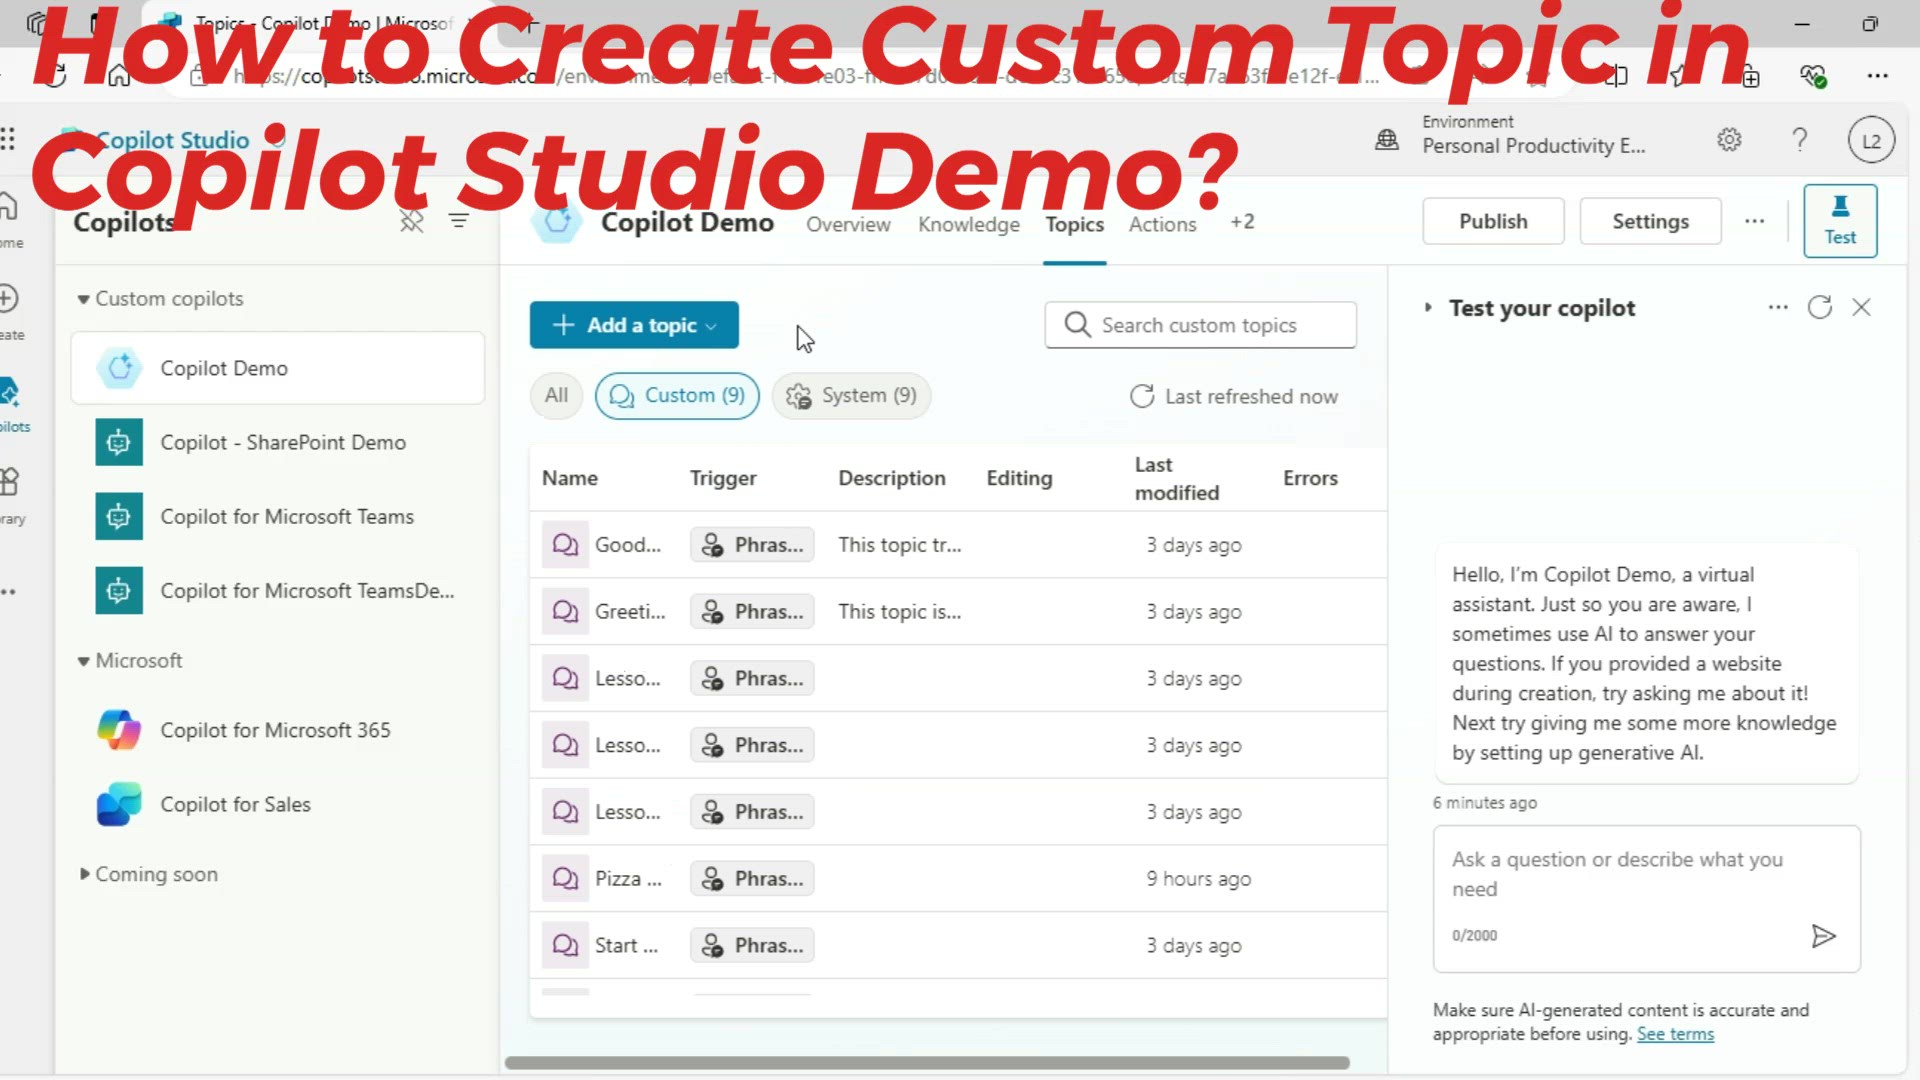Viewport: 1920px width, 1080px height.
Task: Open browser more options menu
Action: 1877,76
